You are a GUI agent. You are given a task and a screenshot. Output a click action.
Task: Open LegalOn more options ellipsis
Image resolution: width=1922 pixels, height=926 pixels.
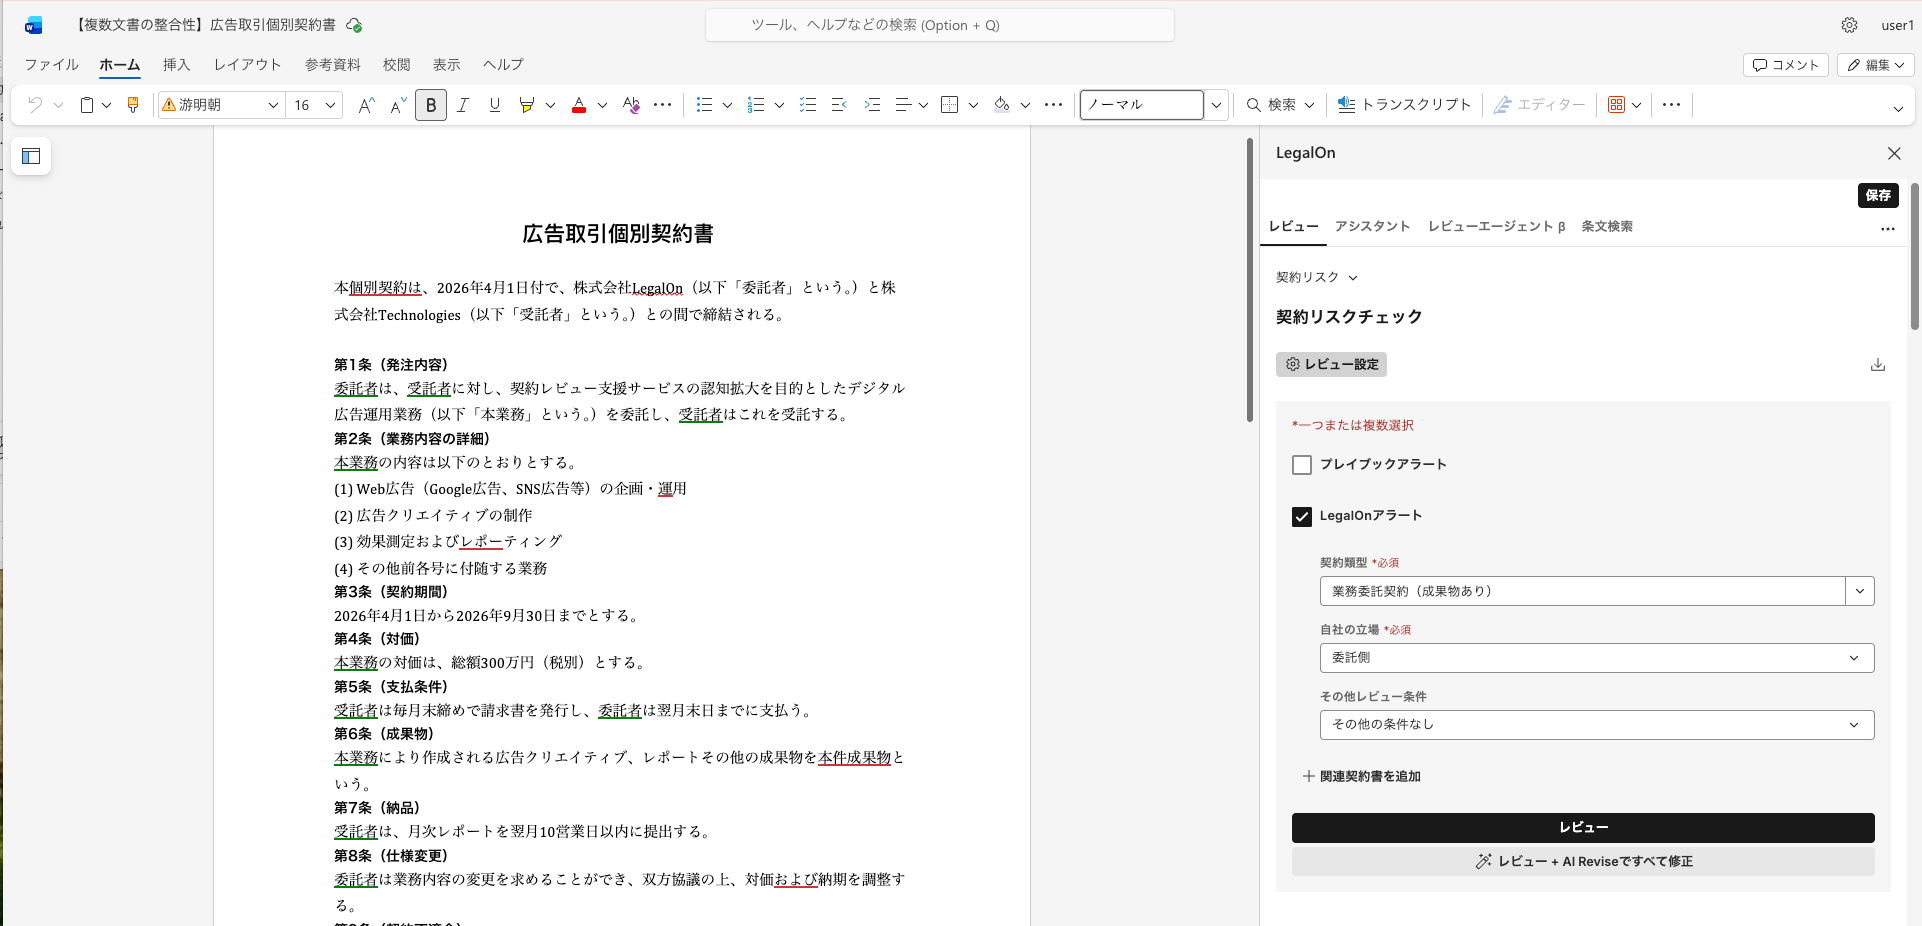(1888, 229)
